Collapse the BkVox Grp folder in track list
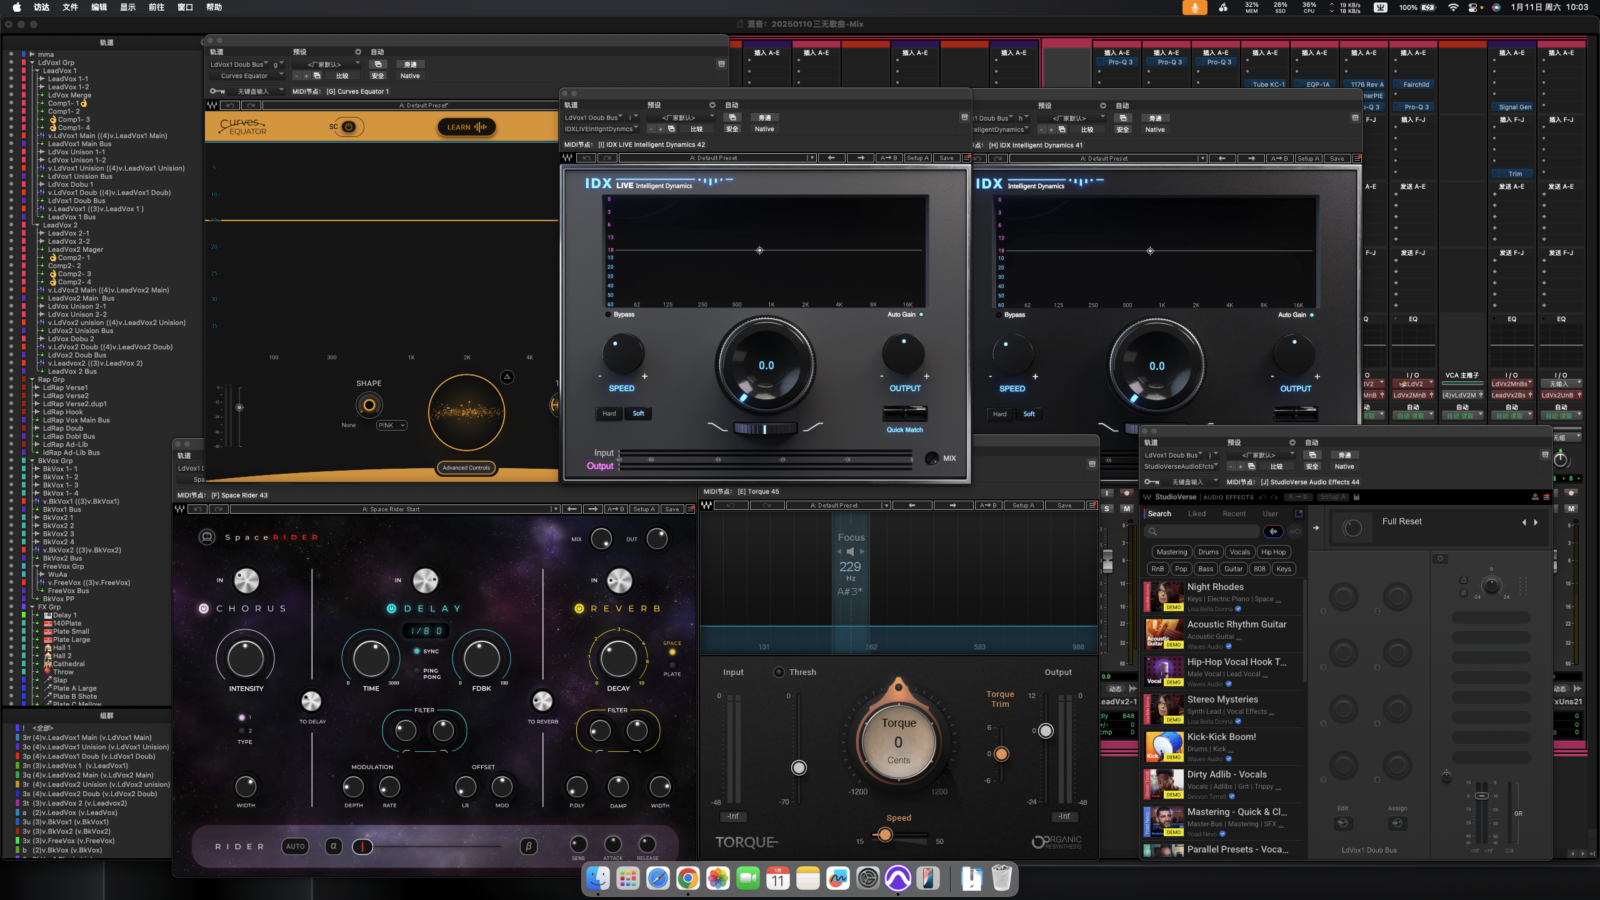 click(x=33, y=461)
